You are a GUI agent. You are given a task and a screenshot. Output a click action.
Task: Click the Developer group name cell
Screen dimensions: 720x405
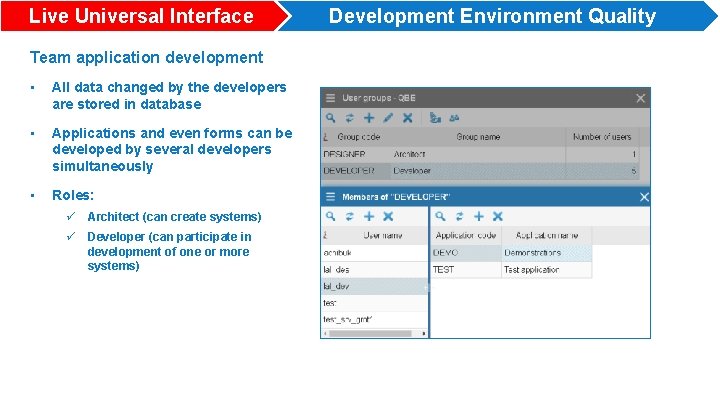coord(478,171)
